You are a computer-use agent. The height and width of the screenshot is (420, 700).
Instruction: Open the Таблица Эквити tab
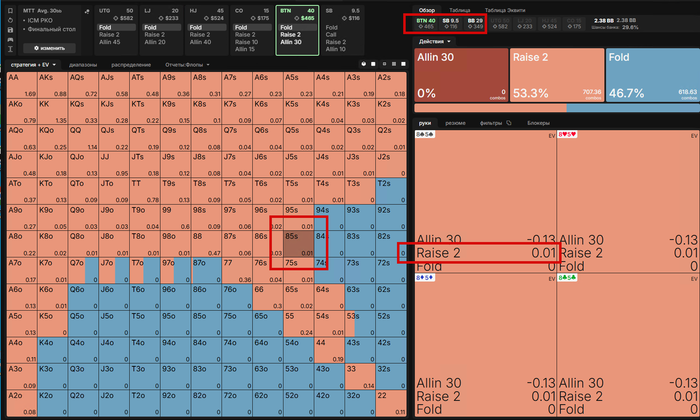click(505, 10)
